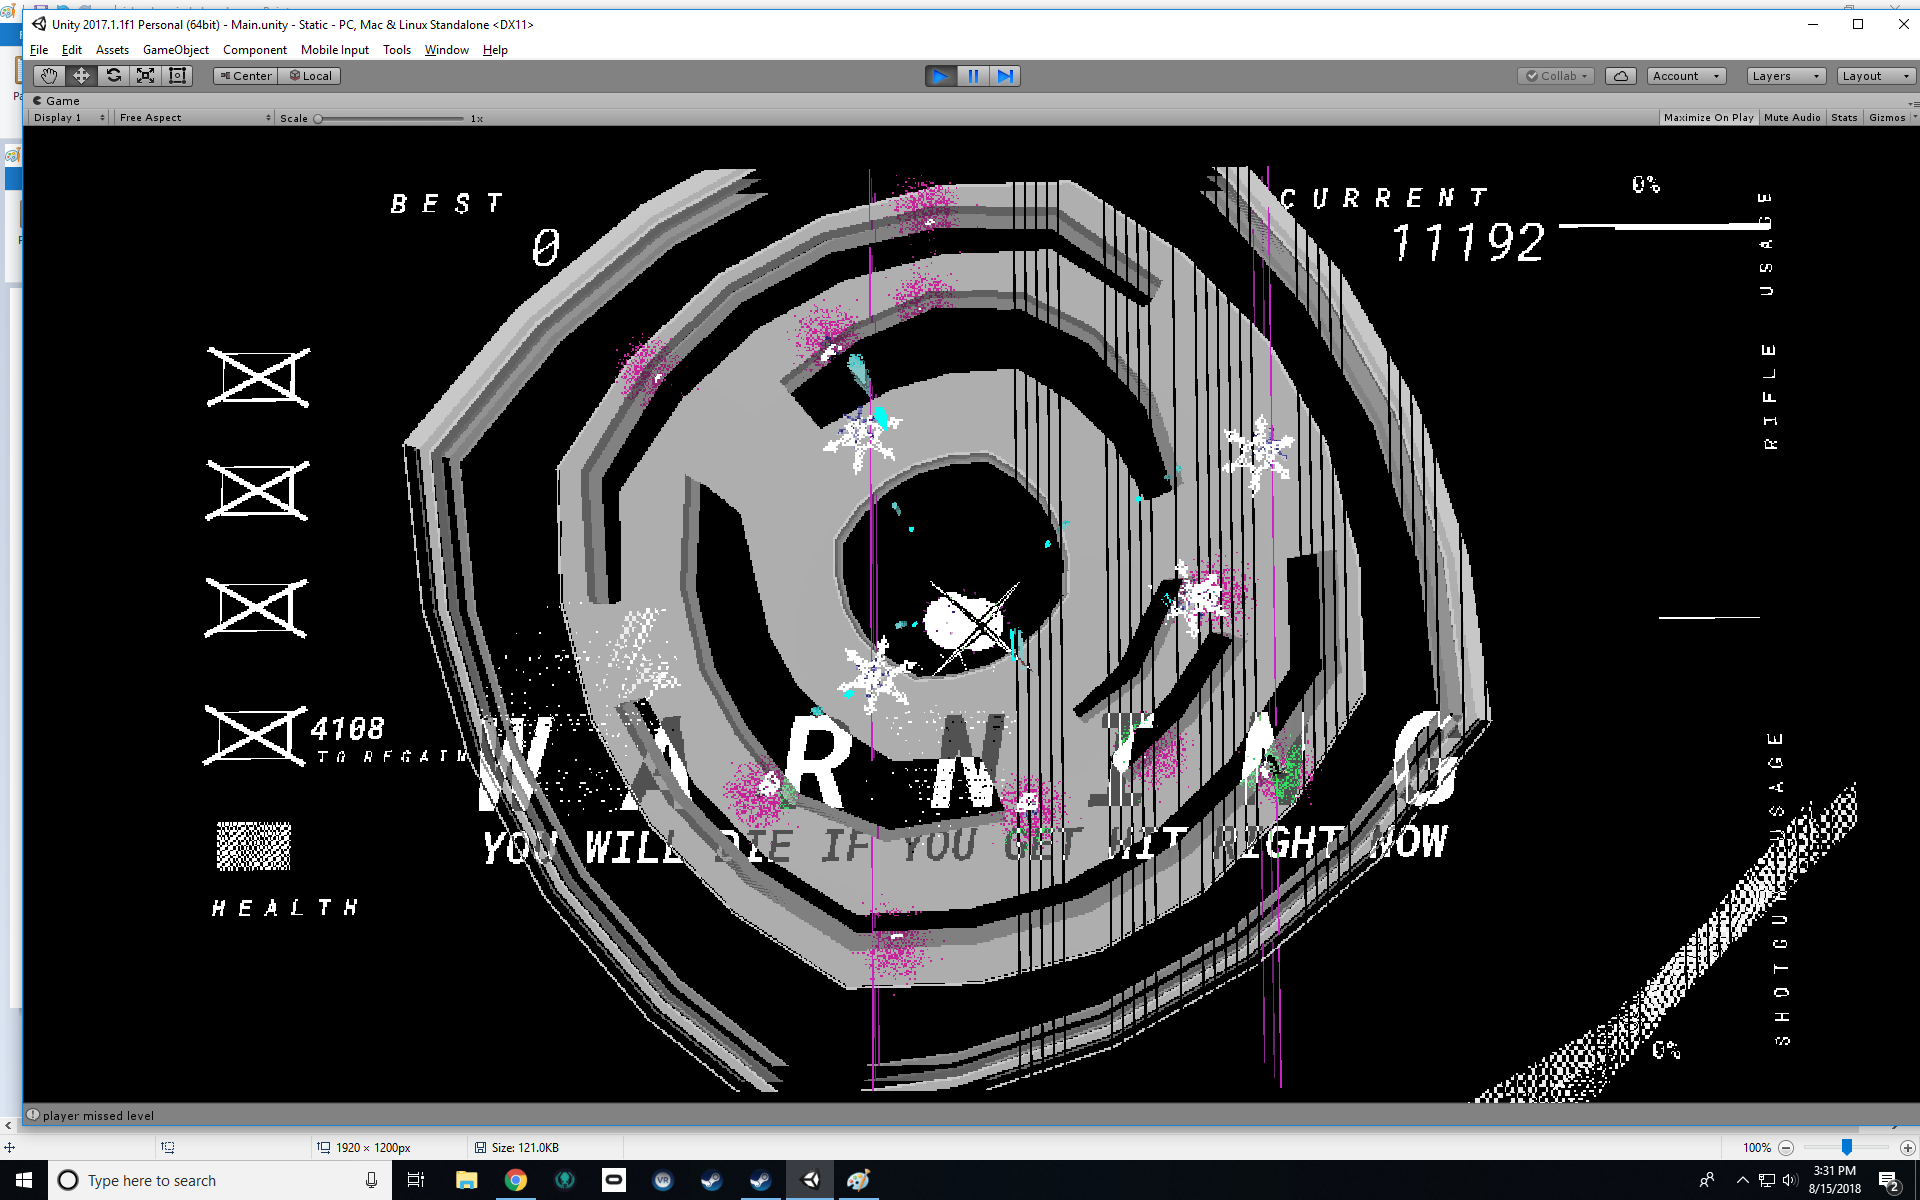Toggle Center pivot mode button
The width and height of the screenshot is (1920, 1200).
pyautogui.click(x=245, y=76)
